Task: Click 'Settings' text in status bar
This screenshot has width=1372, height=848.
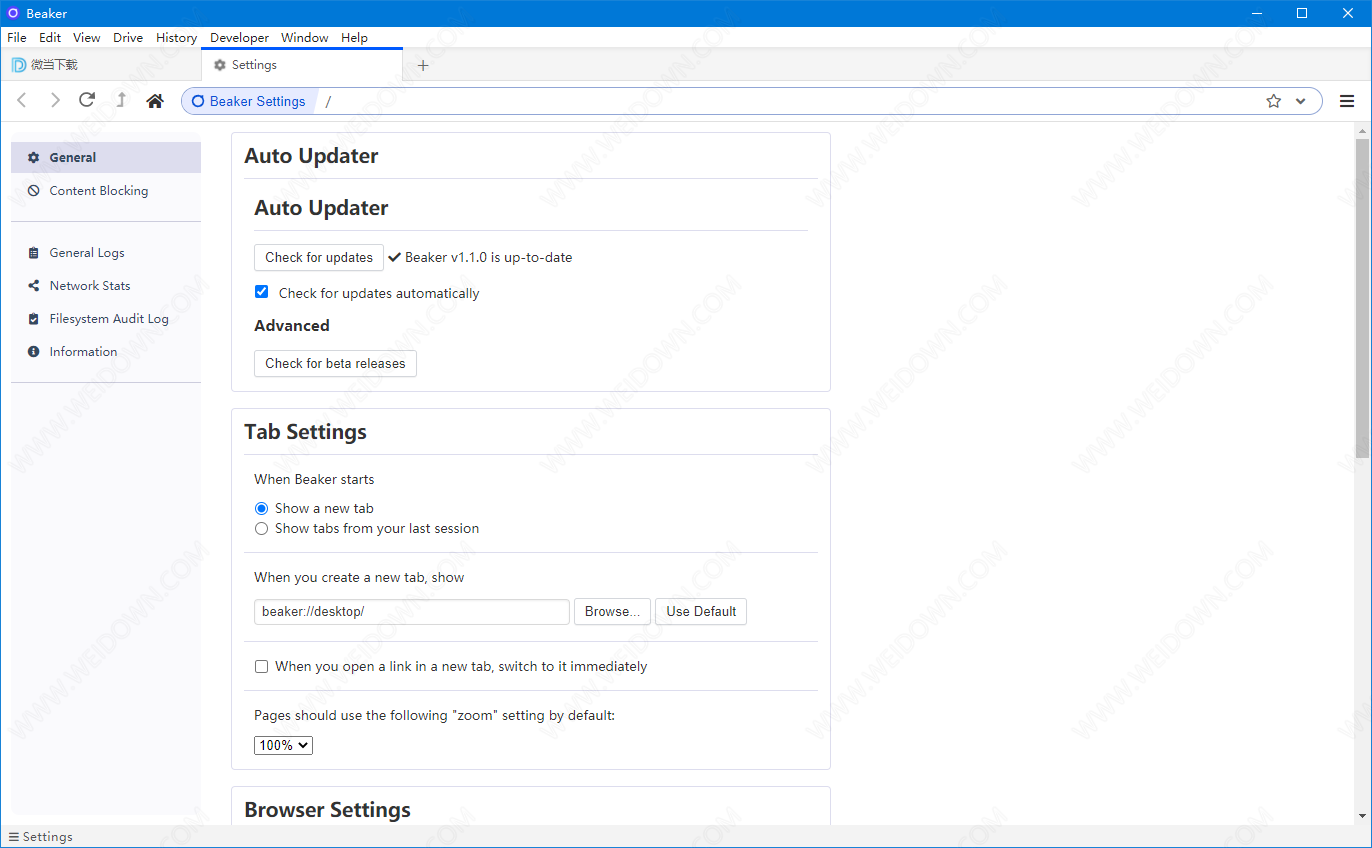Action: 47,837
